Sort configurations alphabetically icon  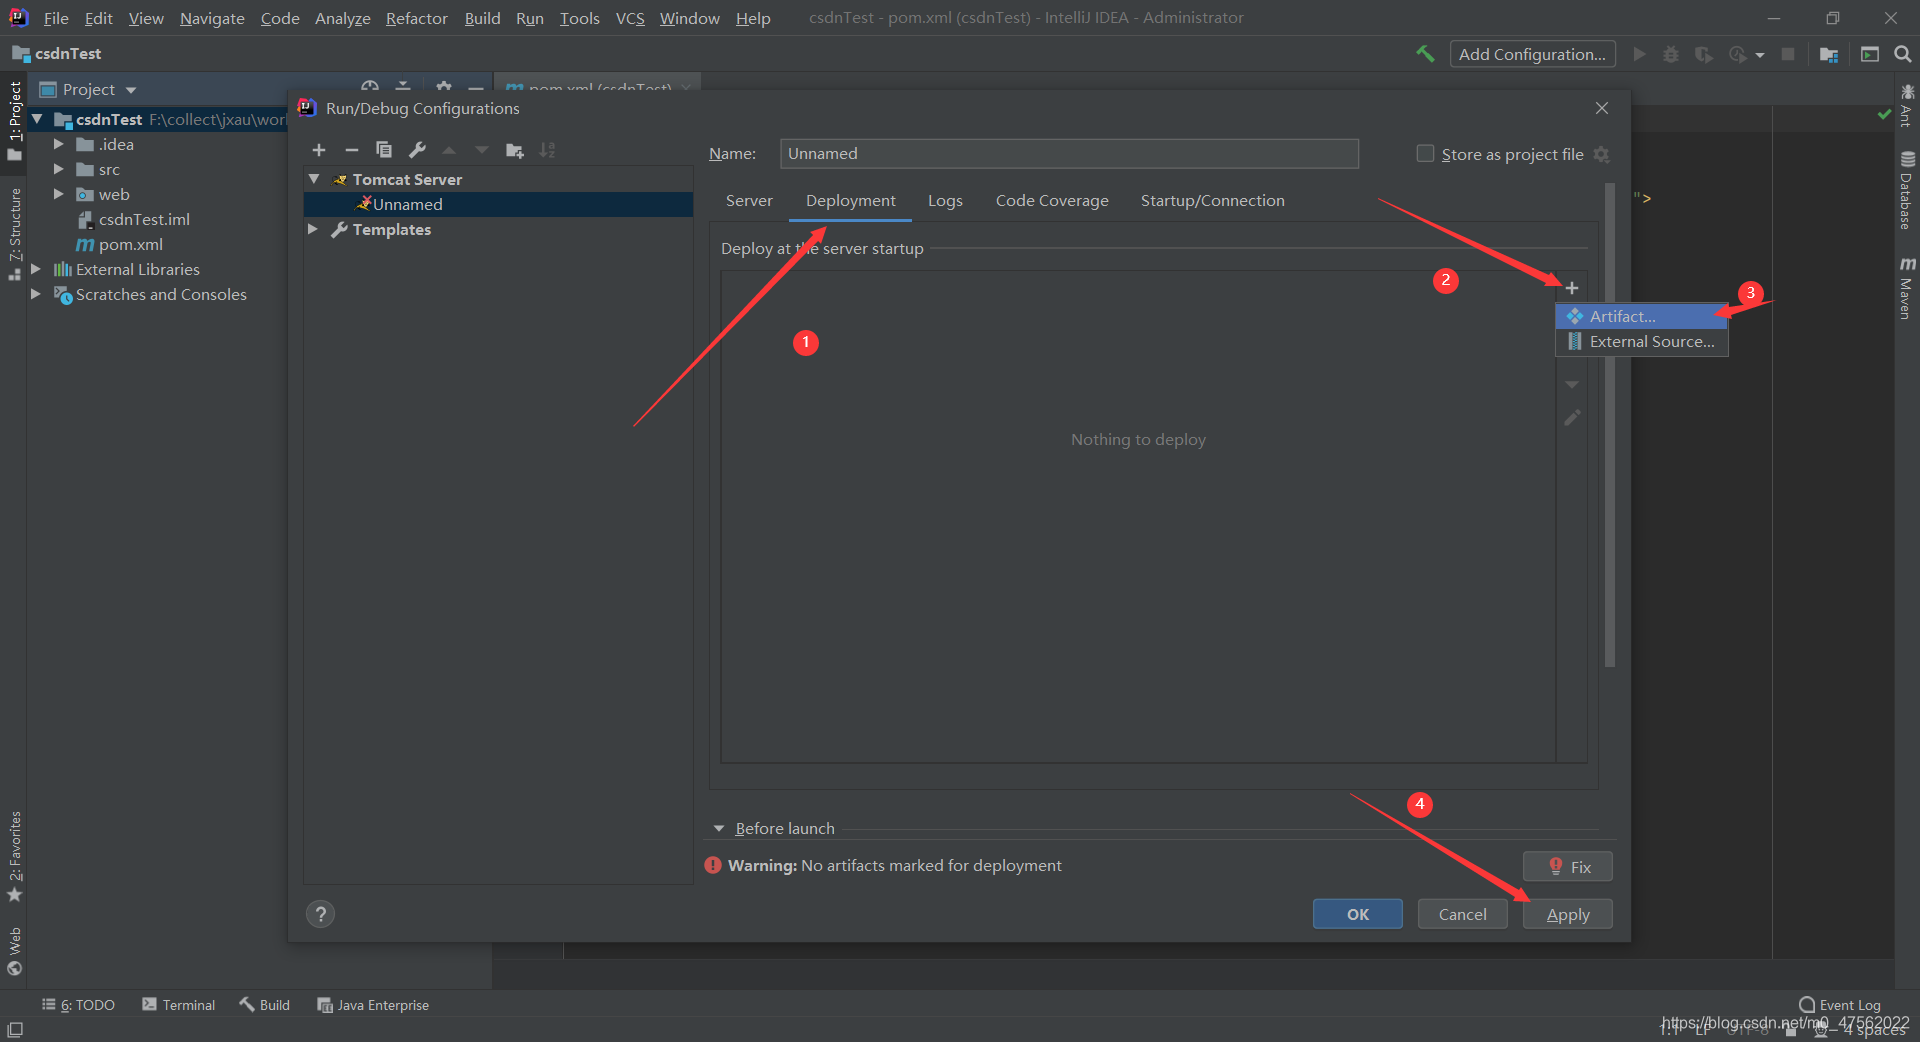[547, 150]
